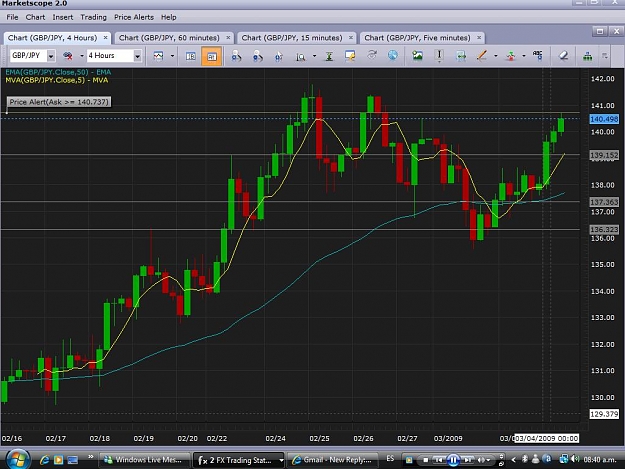The width and height of the screenshot is (625, 469).
Task: Toggle the first data window mode button
Action: pyautogui.click(x=191, y=56)
